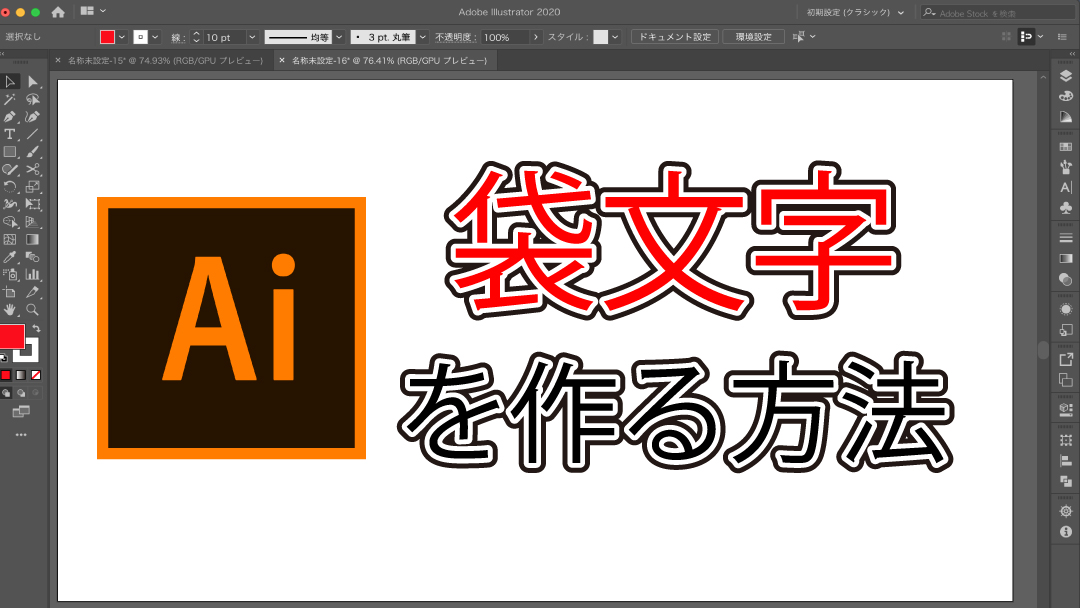Select the Curvature tool
1080x608 pixels.
point(32,117)
